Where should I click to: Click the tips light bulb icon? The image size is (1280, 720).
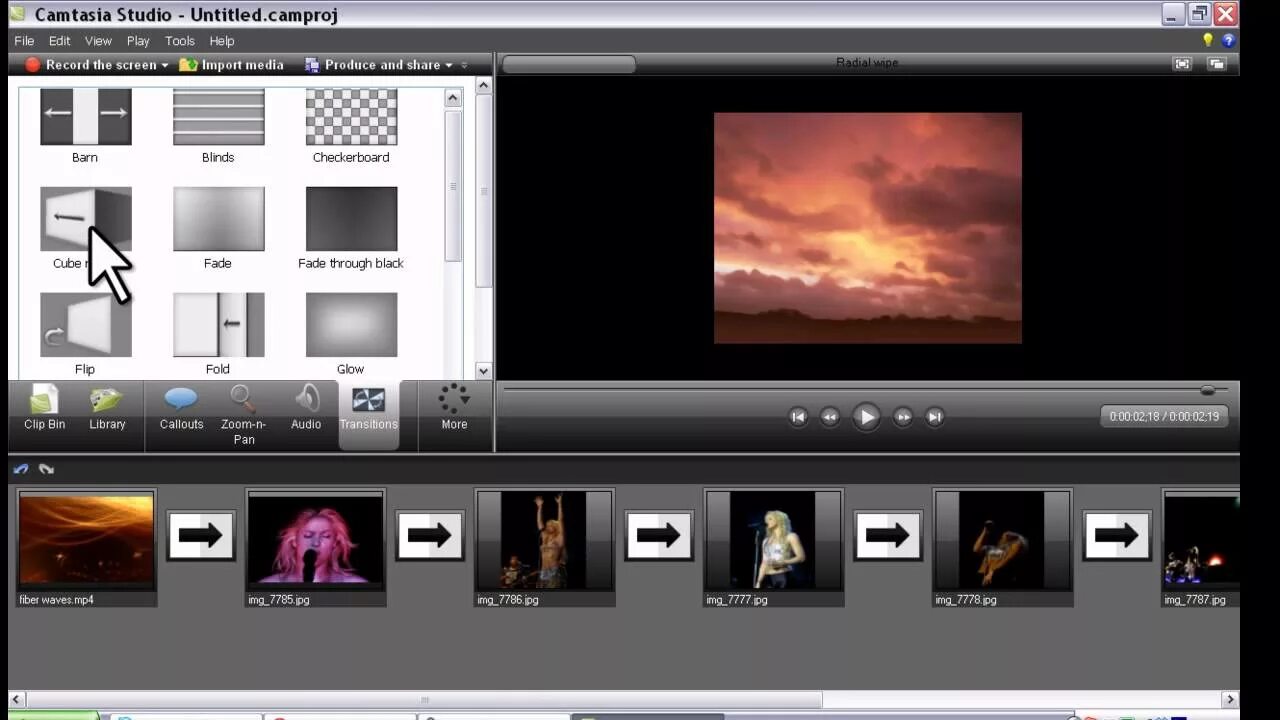[1208, 41]
